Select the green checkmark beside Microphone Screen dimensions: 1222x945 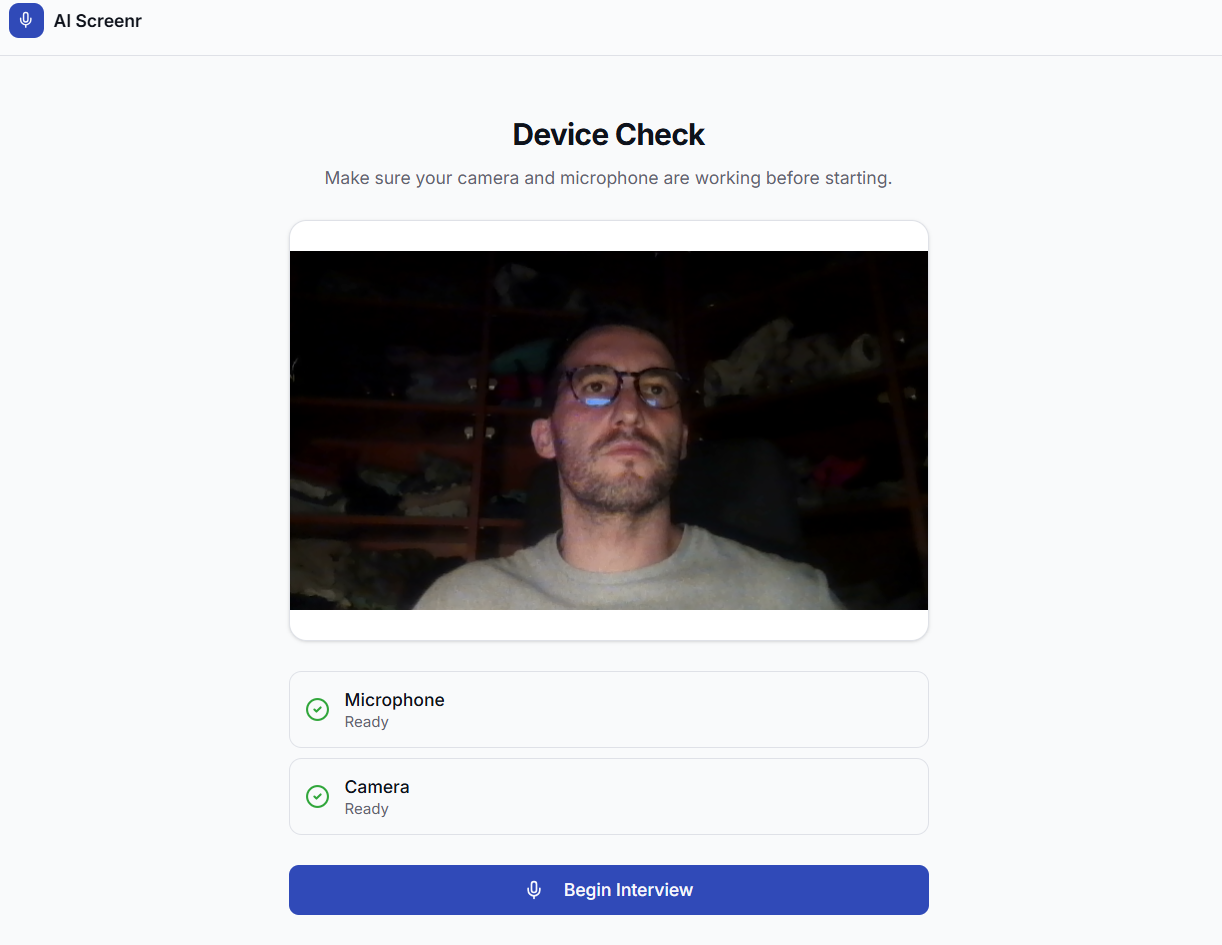coord(317,710)
